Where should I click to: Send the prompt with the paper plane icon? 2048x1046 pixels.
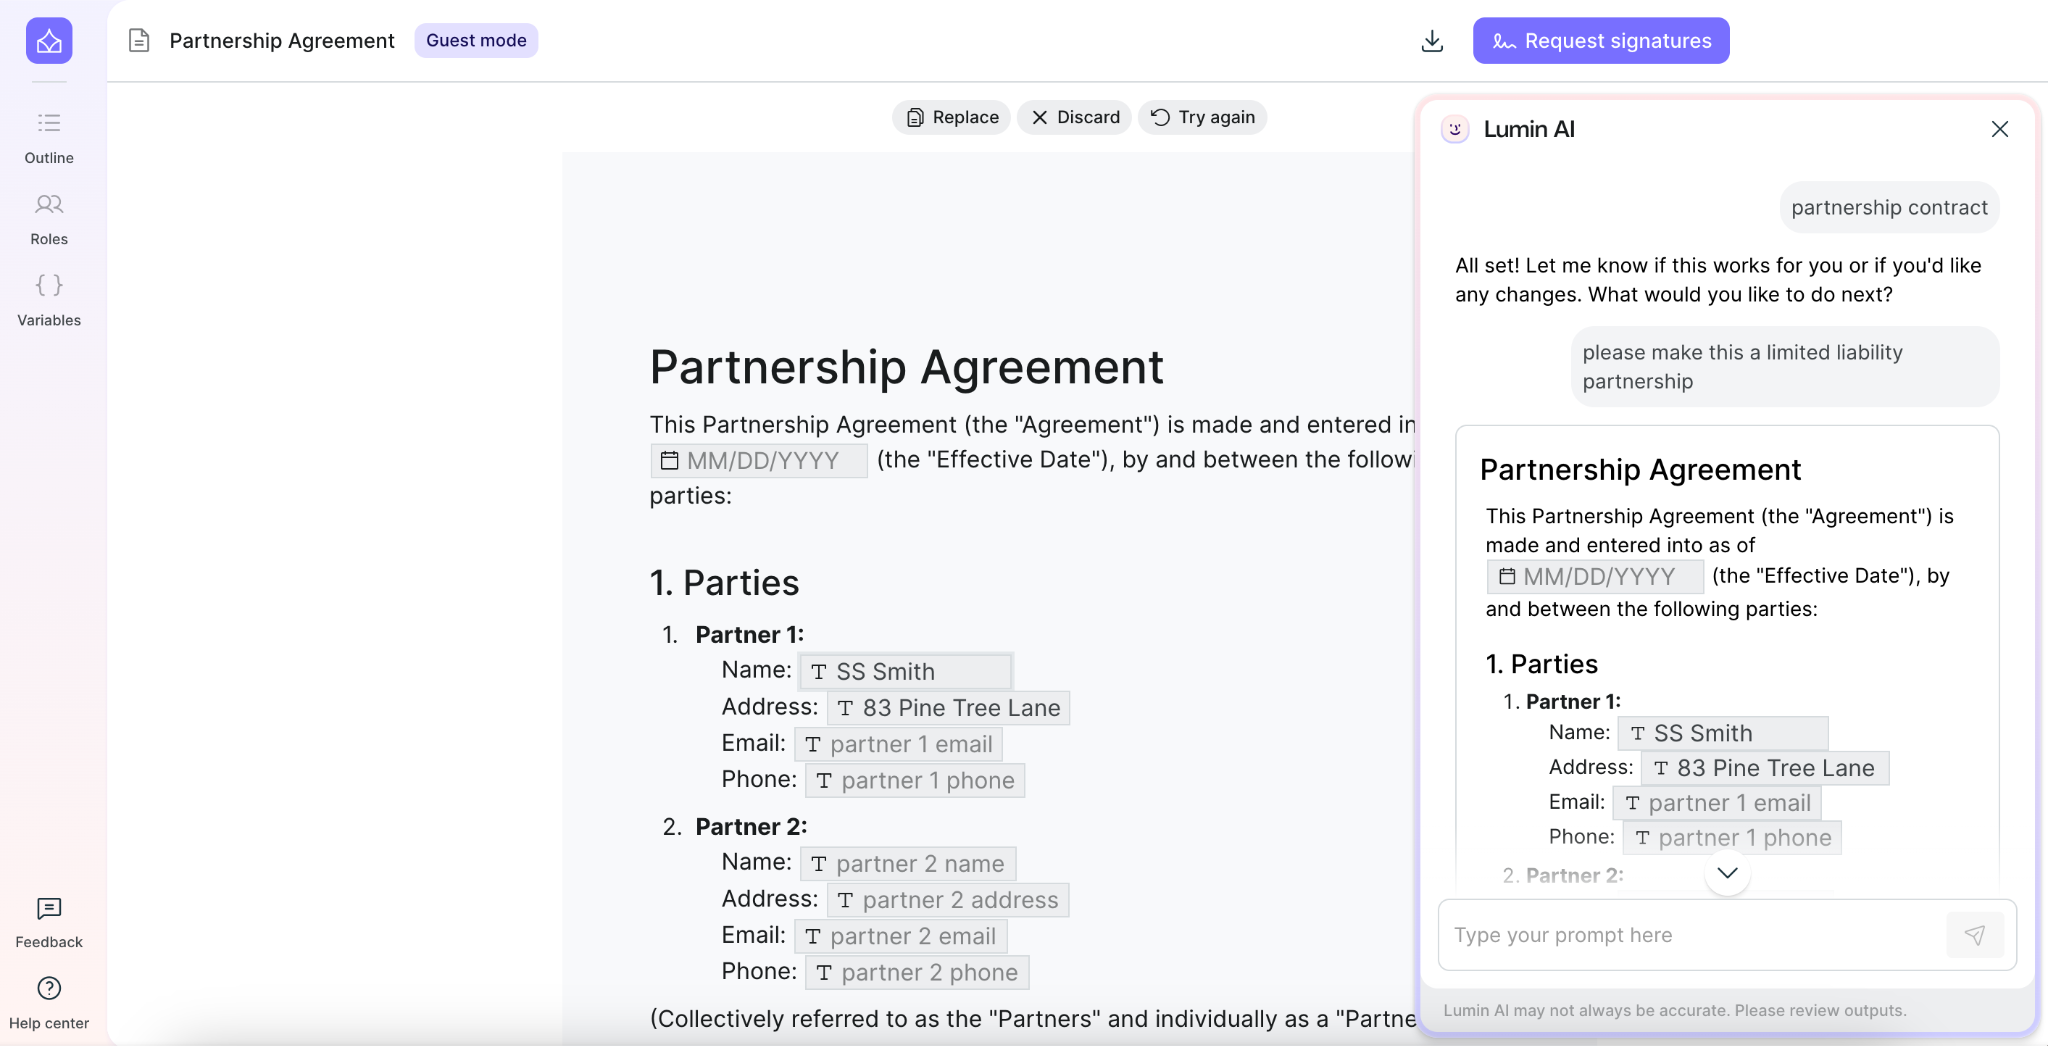pyautogui.click(x=1975, y=934)
